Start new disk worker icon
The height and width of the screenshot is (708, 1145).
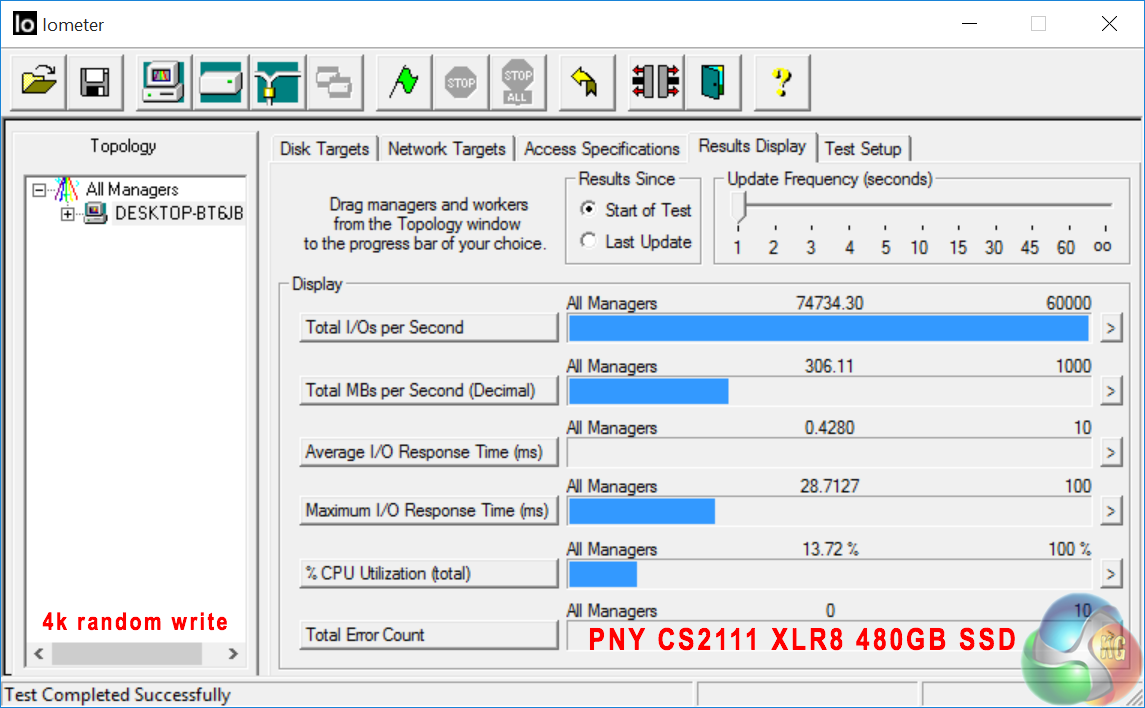221,82
